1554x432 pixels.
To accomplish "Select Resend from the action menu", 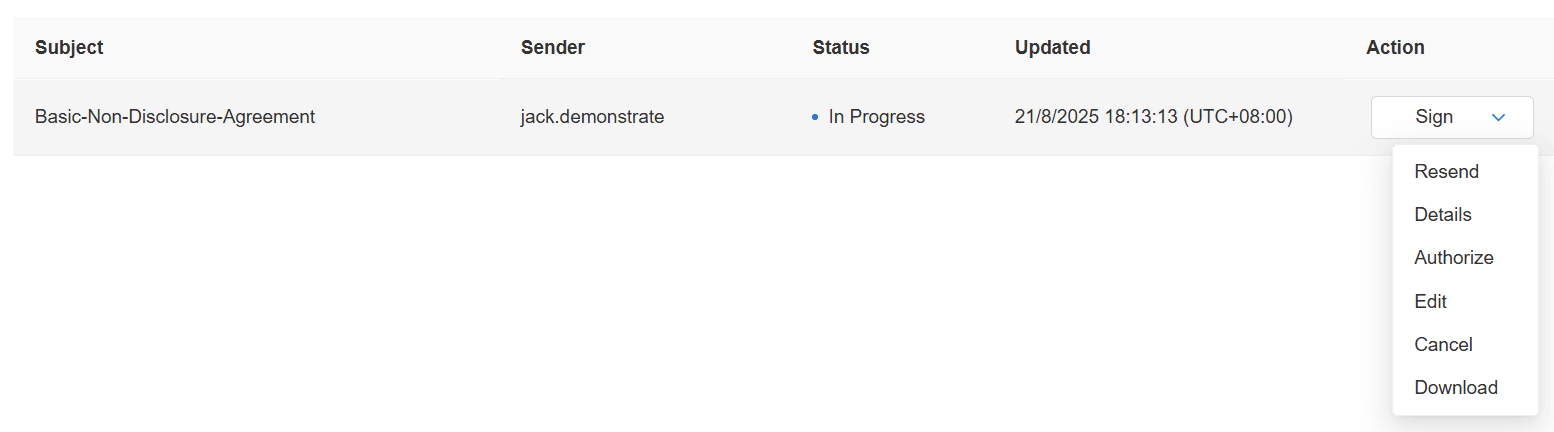I will click(1446, 171).
